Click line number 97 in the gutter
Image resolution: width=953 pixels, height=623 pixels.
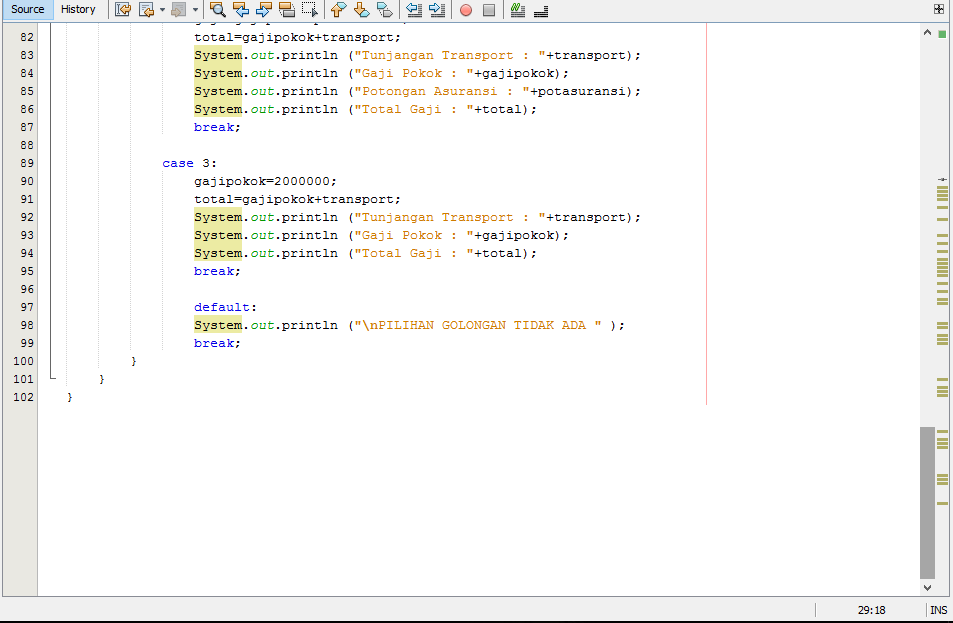(27, 308)
